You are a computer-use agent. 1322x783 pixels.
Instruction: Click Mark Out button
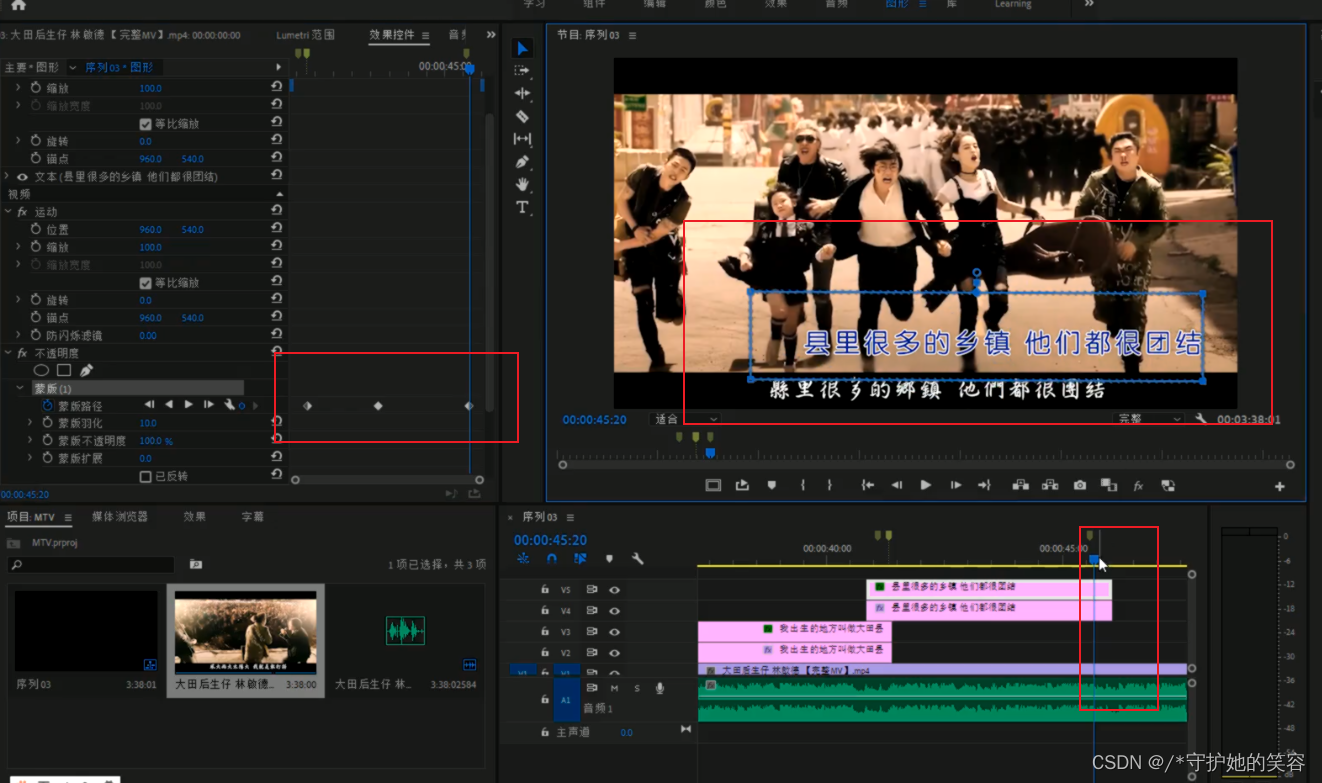pyautogui.click(x=829, y=485)
